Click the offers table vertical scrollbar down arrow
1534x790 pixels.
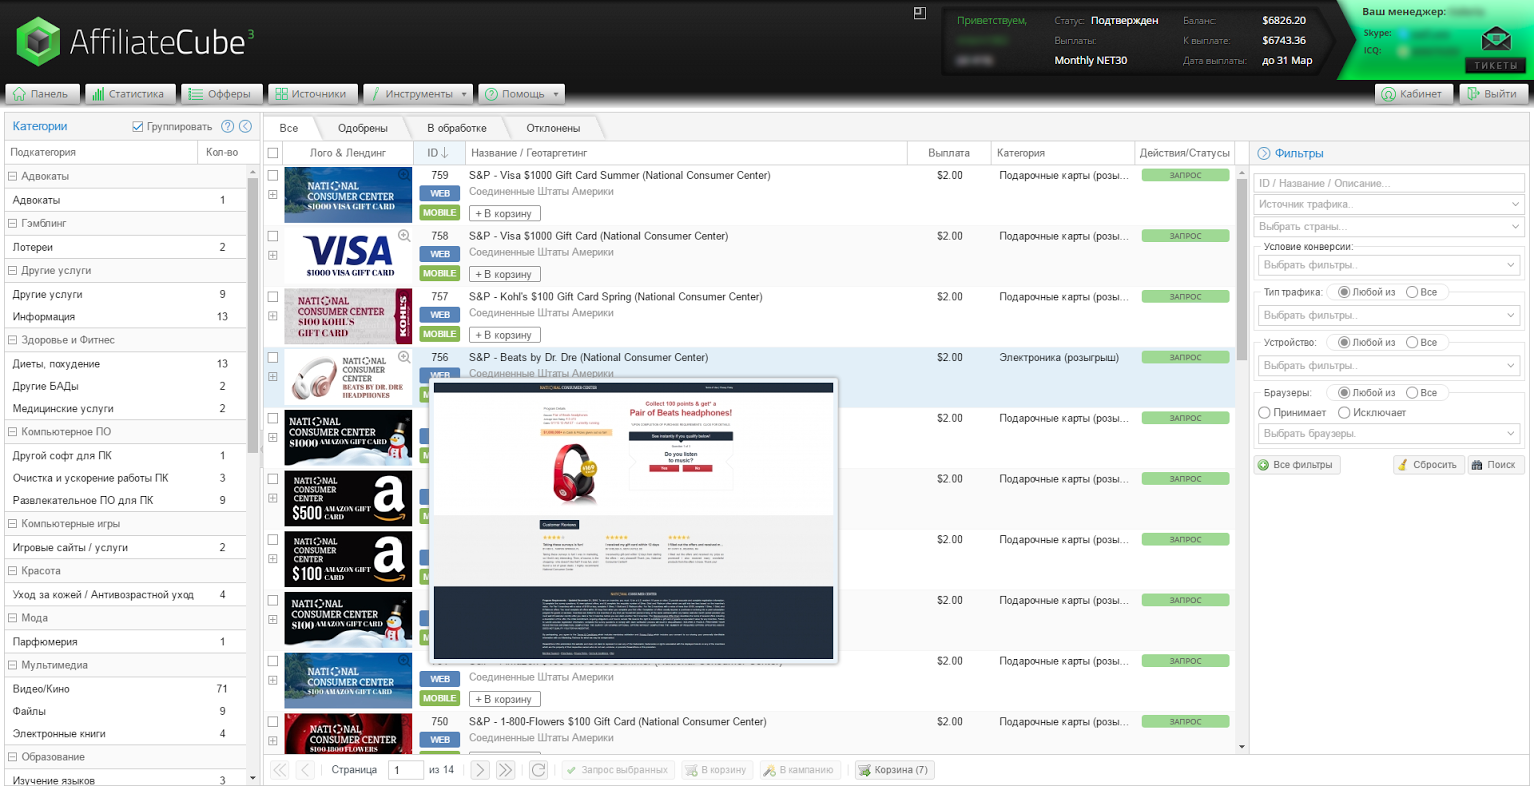coord(1242,746)
